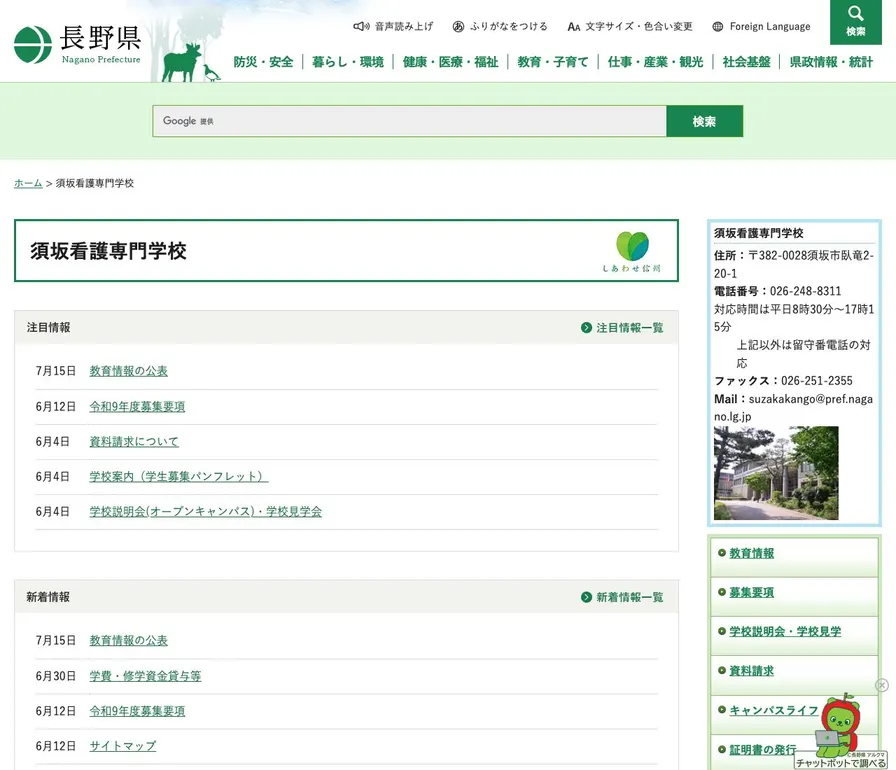Screen dimensions: 896x770
Task: Open sidebar 証明書の発行 link
Action: click(762, 749)
